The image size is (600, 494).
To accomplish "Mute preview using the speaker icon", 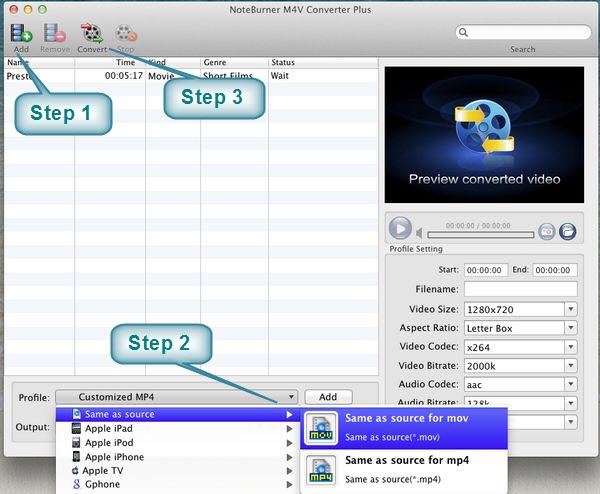I will point(419,233).
